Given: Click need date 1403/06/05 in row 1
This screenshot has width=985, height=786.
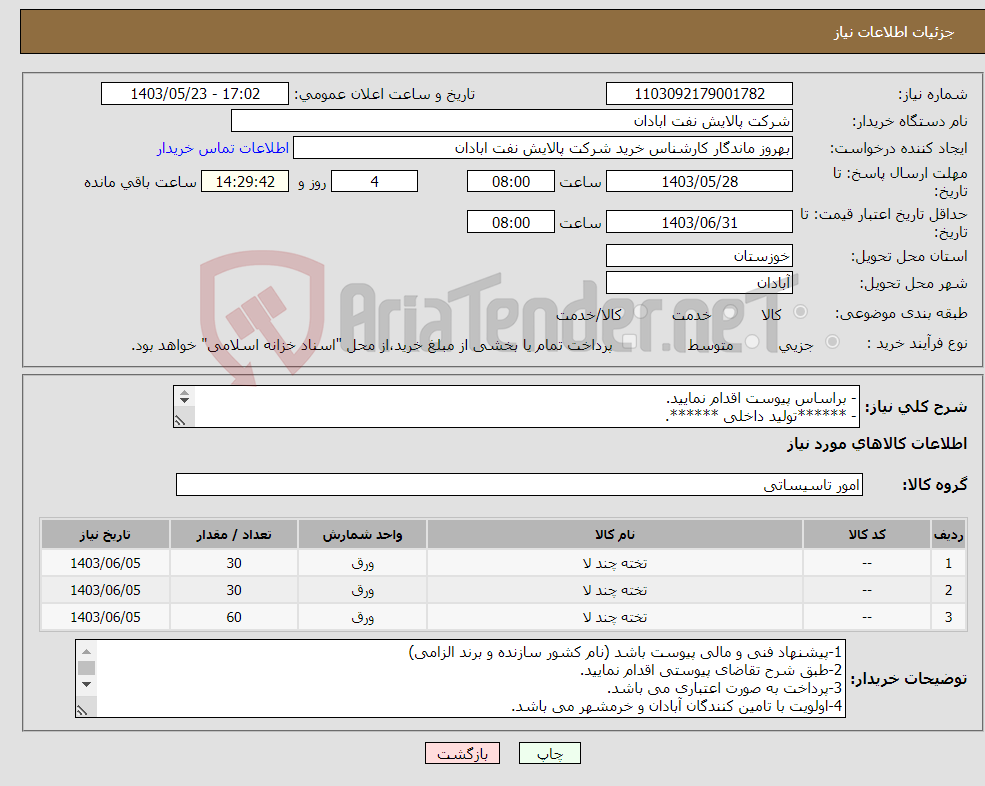Looking at the screenshot, I should click(x=105, y=564).
